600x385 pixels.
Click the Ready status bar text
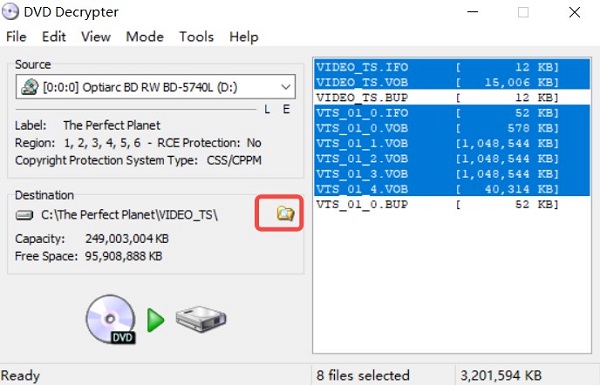20,376
